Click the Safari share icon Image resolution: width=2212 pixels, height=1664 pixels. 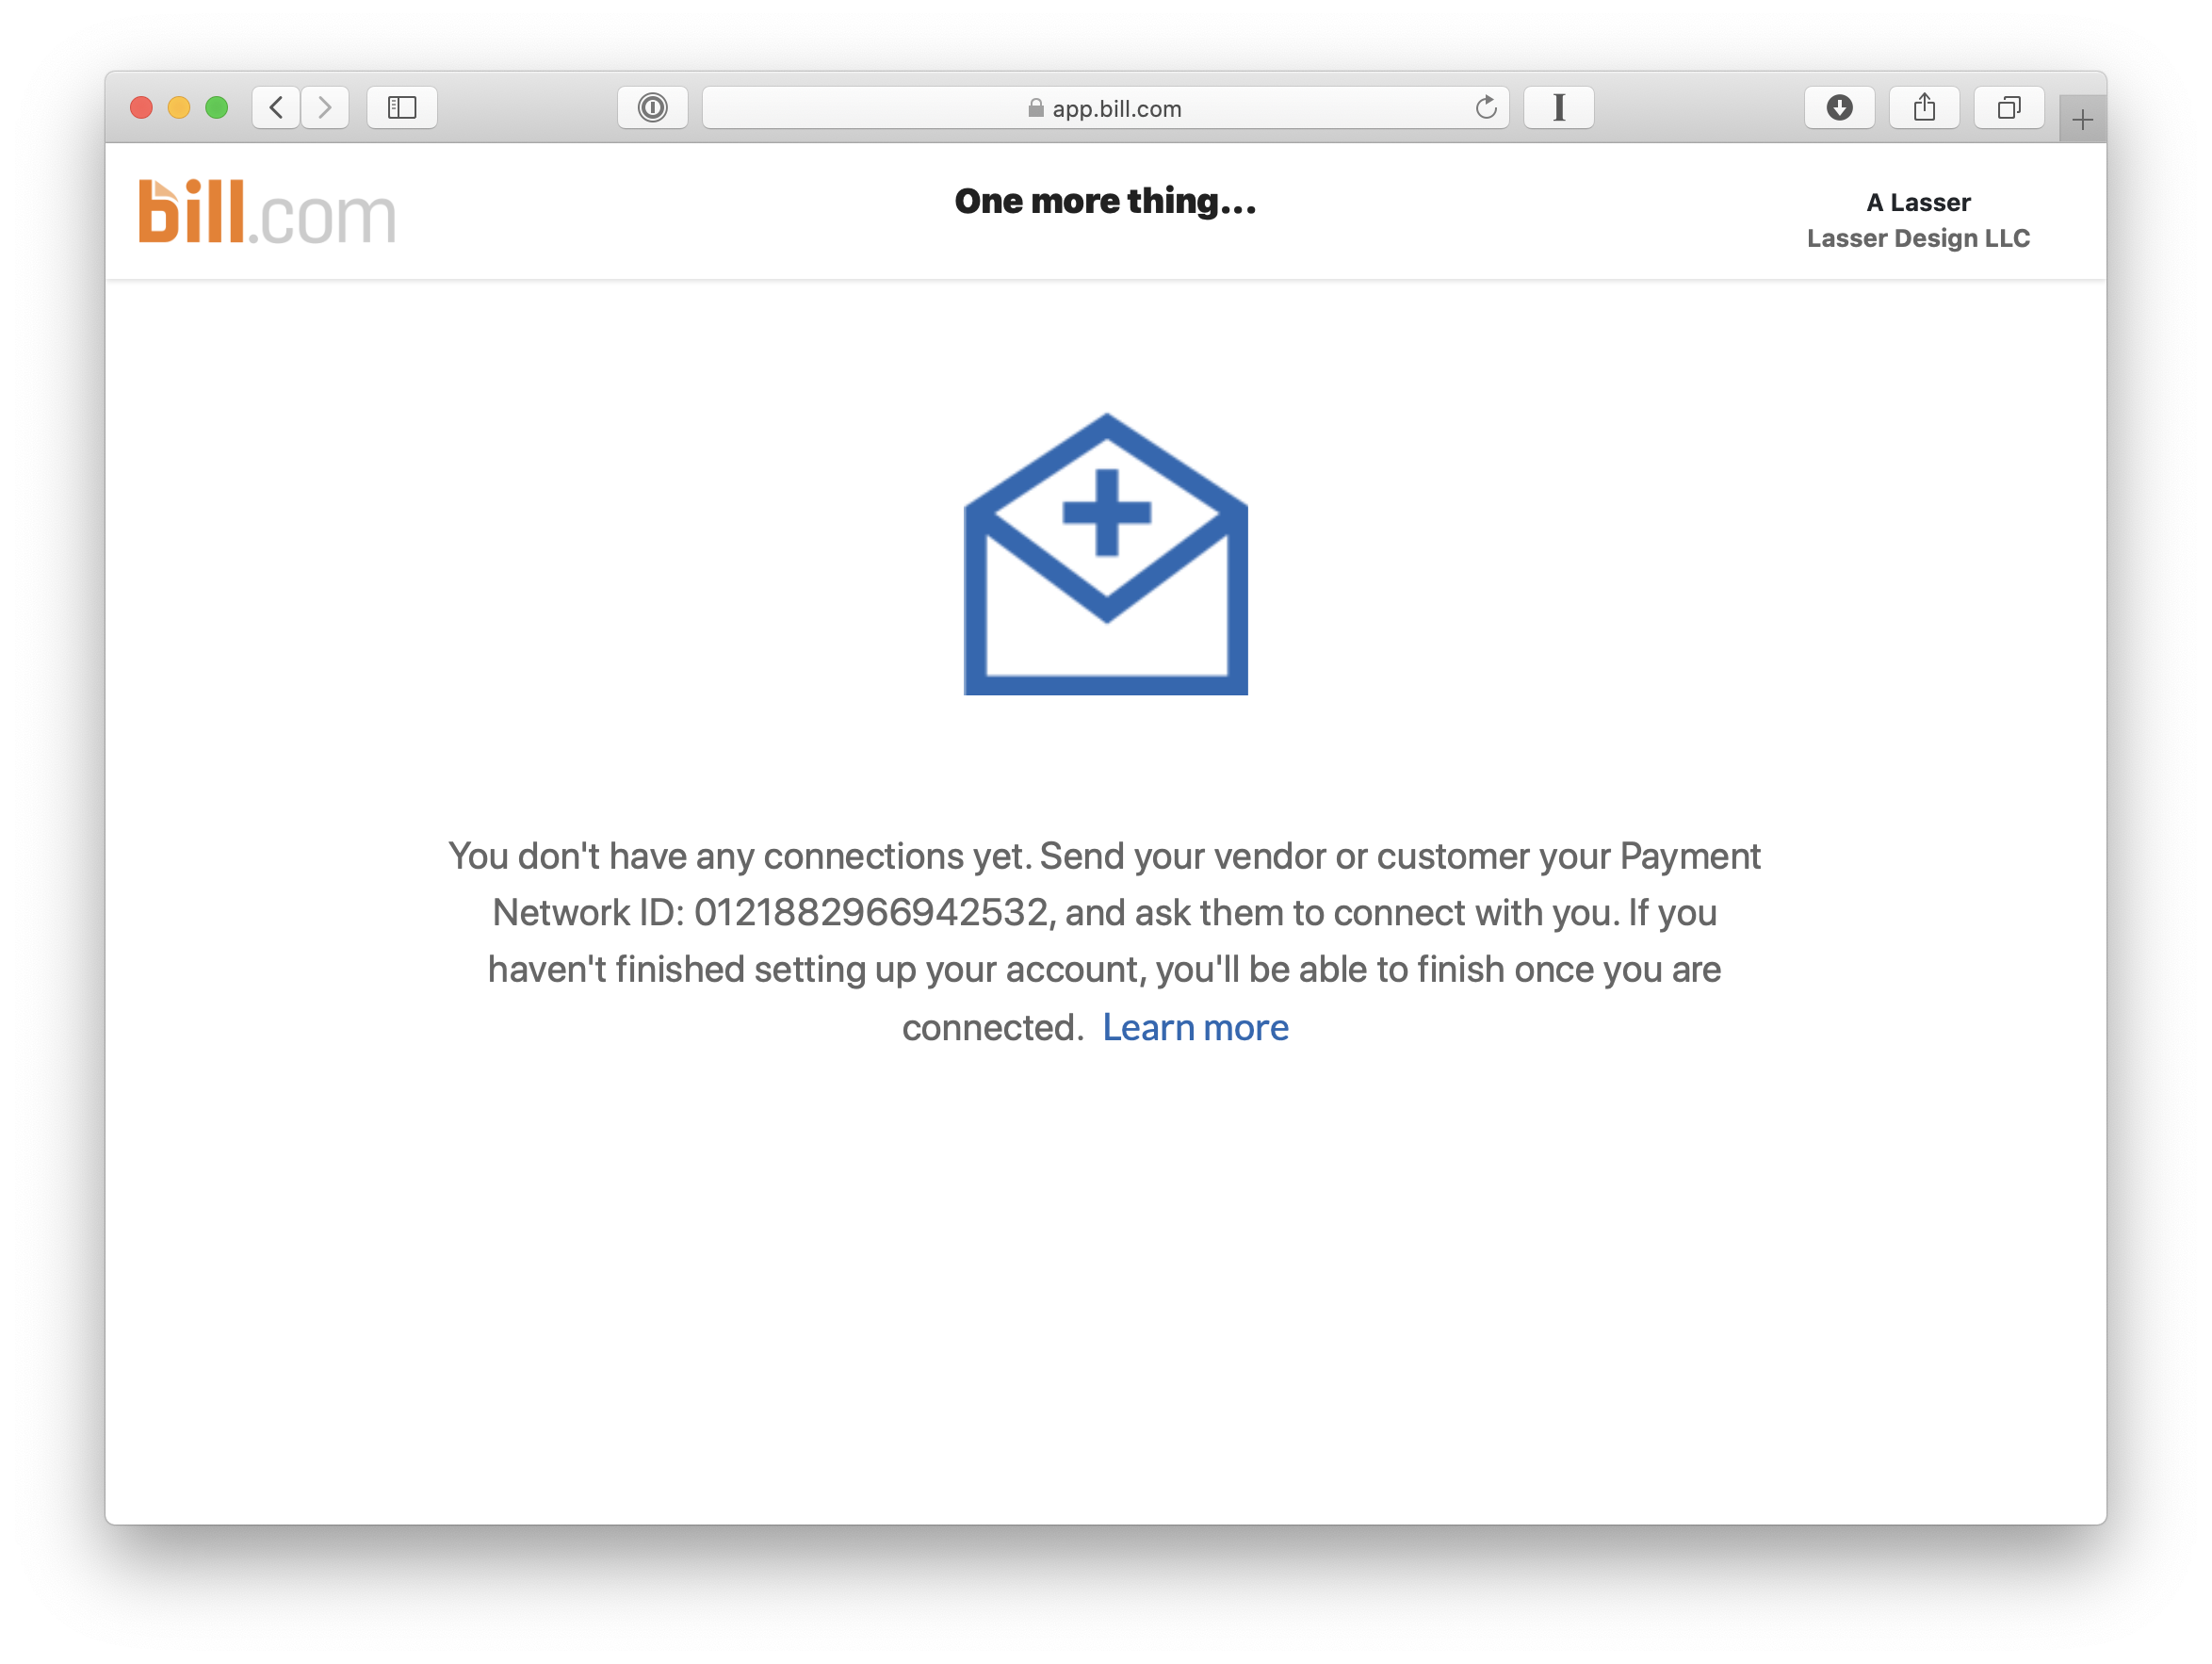[1924, 107]
